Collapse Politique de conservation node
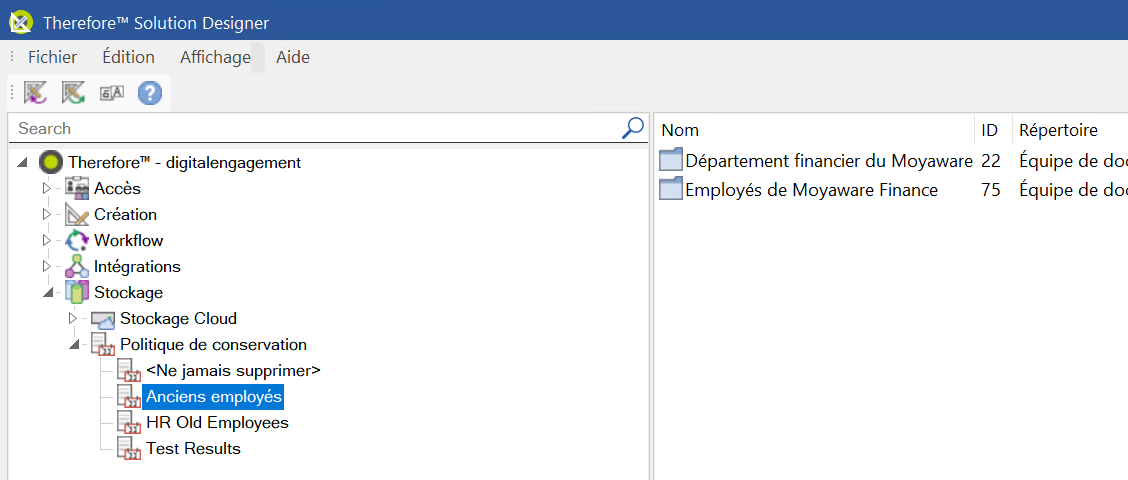1128x480 pixels. [72, 345]
